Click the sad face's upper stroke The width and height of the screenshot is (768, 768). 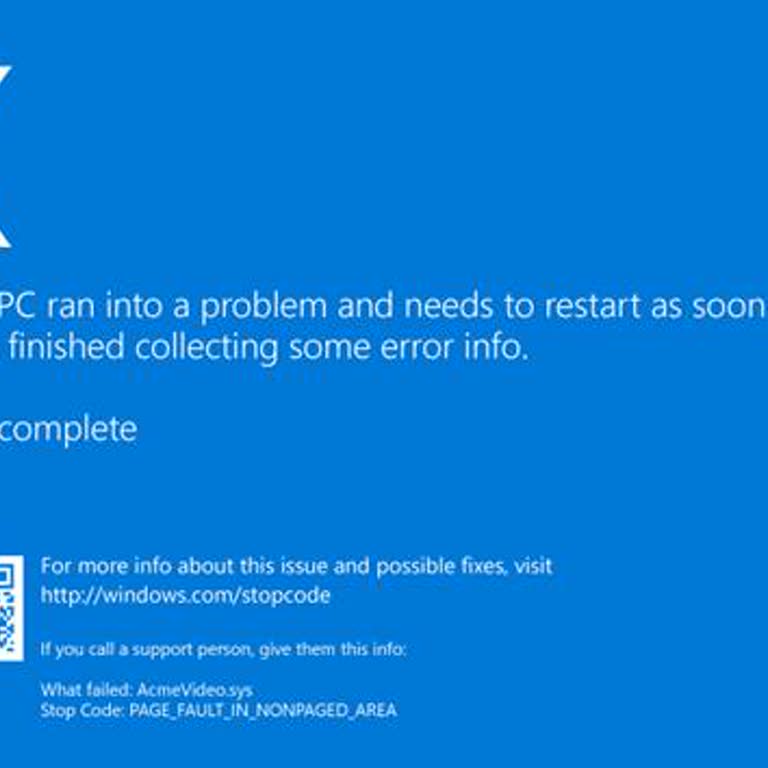click(5, 77)
